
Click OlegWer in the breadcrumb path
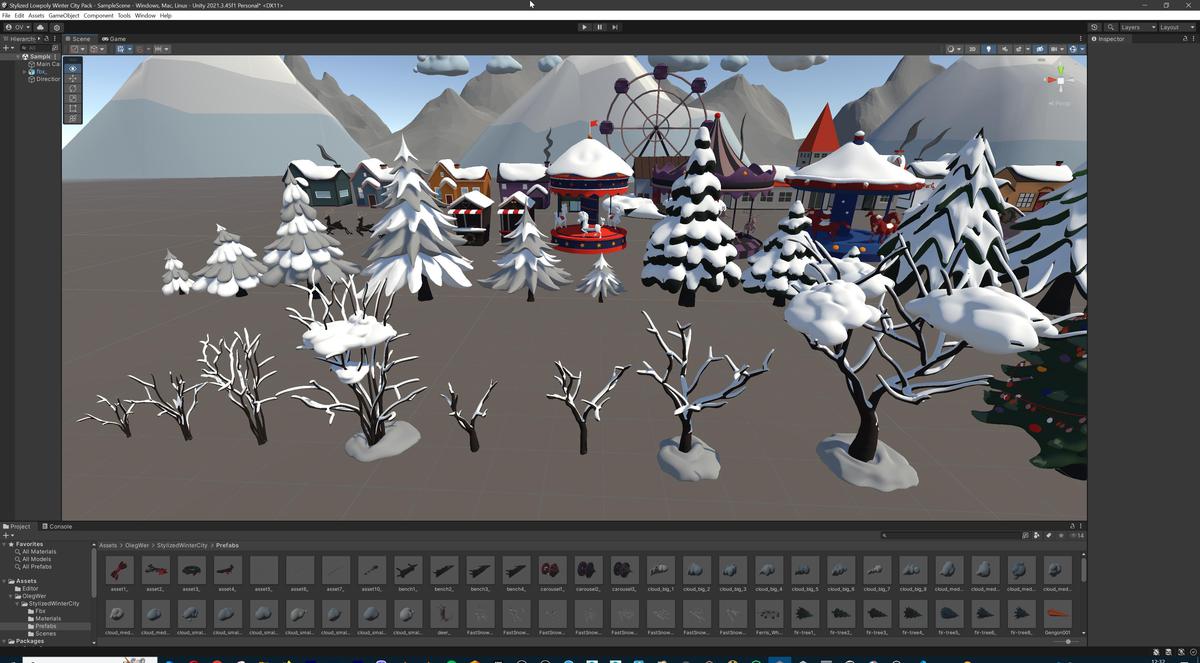click(136, 545)
